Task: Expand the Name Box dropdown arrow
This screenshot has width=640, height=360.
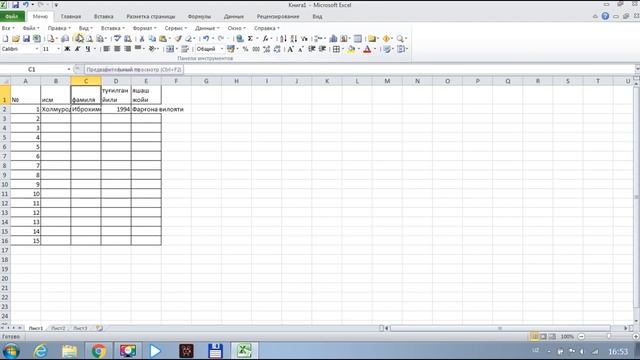Action: coord(69,70)
